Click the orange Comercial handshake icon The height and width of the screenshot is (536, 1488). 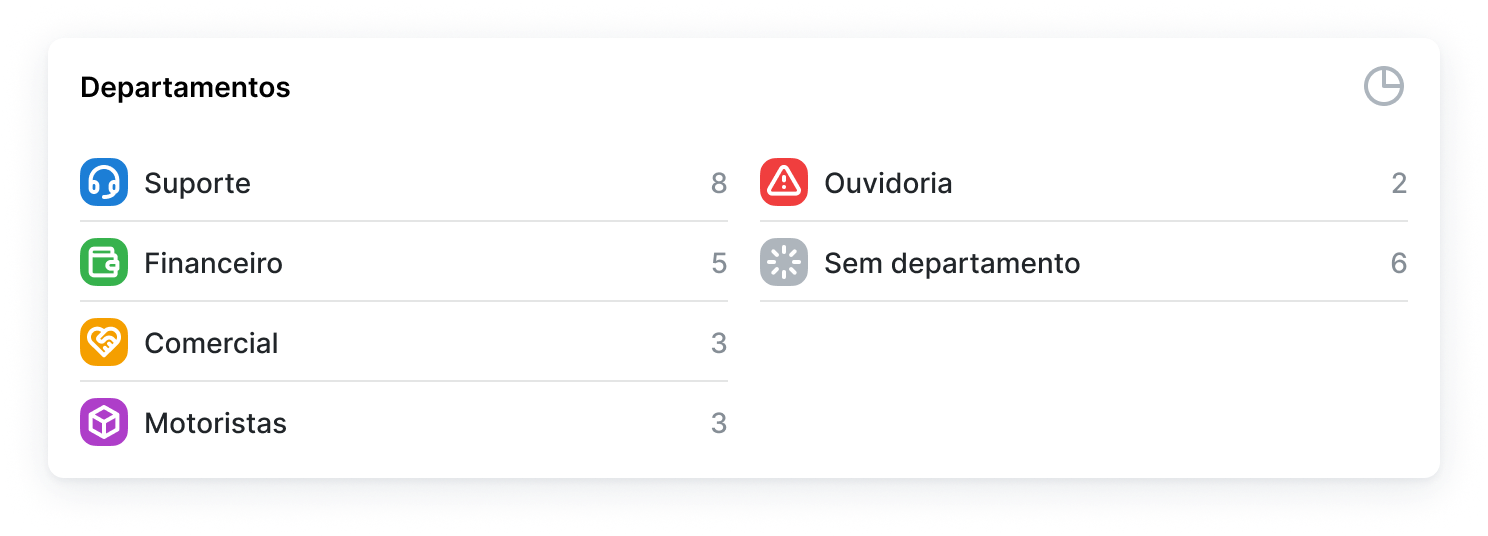point(104,343)
